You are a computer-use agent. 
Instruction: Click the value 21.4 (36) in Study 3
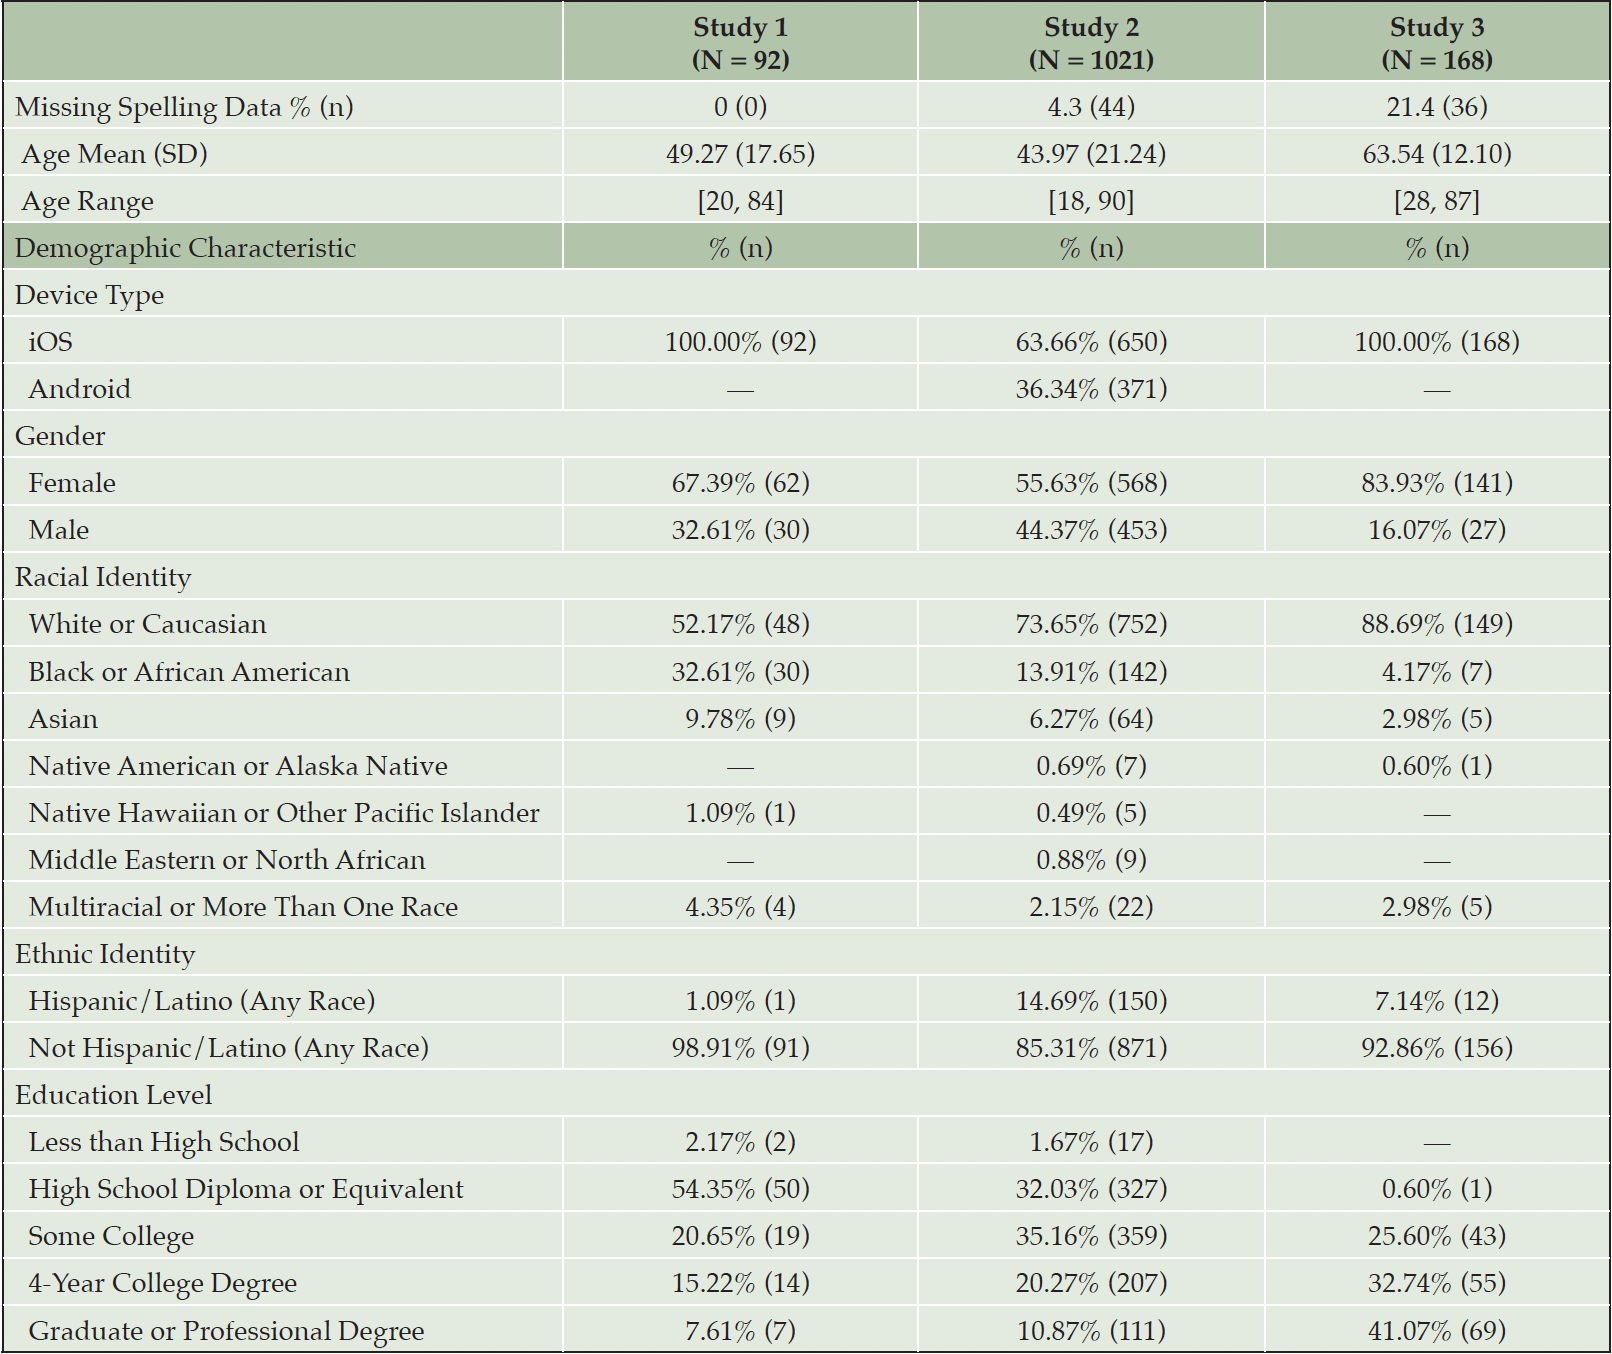pyautogui.click(x=1437, y=107)
